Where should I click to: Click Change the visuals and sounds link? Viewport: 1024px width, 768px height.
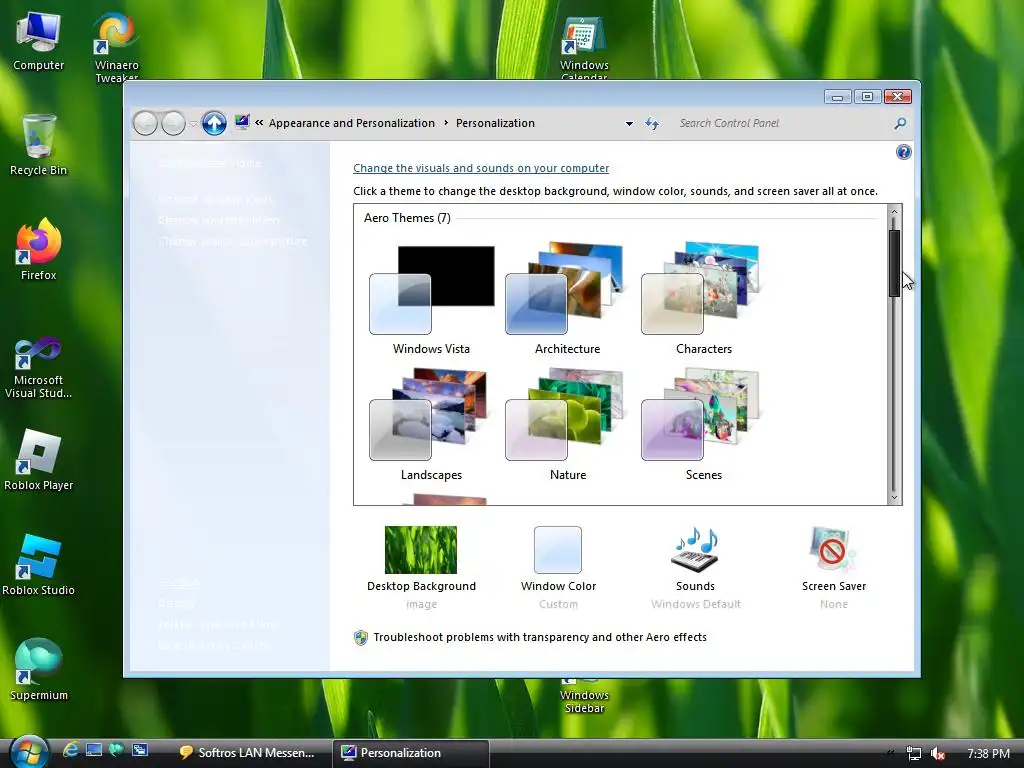pos(481,168)
